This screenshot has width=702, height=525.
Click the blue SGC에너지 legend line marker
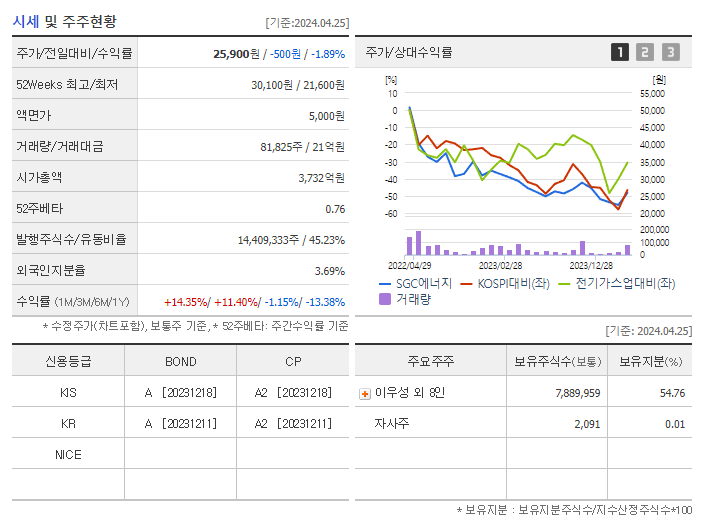point(385,284)
